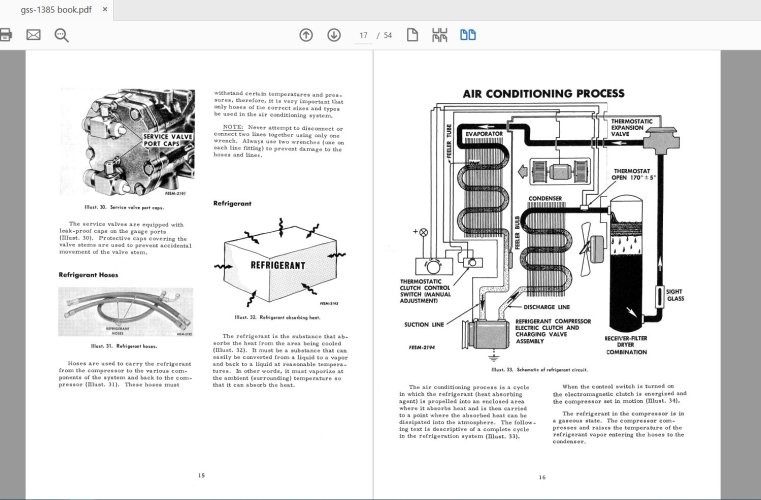Click the 'REFRIGERANT COMPRESSOR ELECTRIC CLUTCH' label
Screen dimensions: 761x500
click(553, 331)
